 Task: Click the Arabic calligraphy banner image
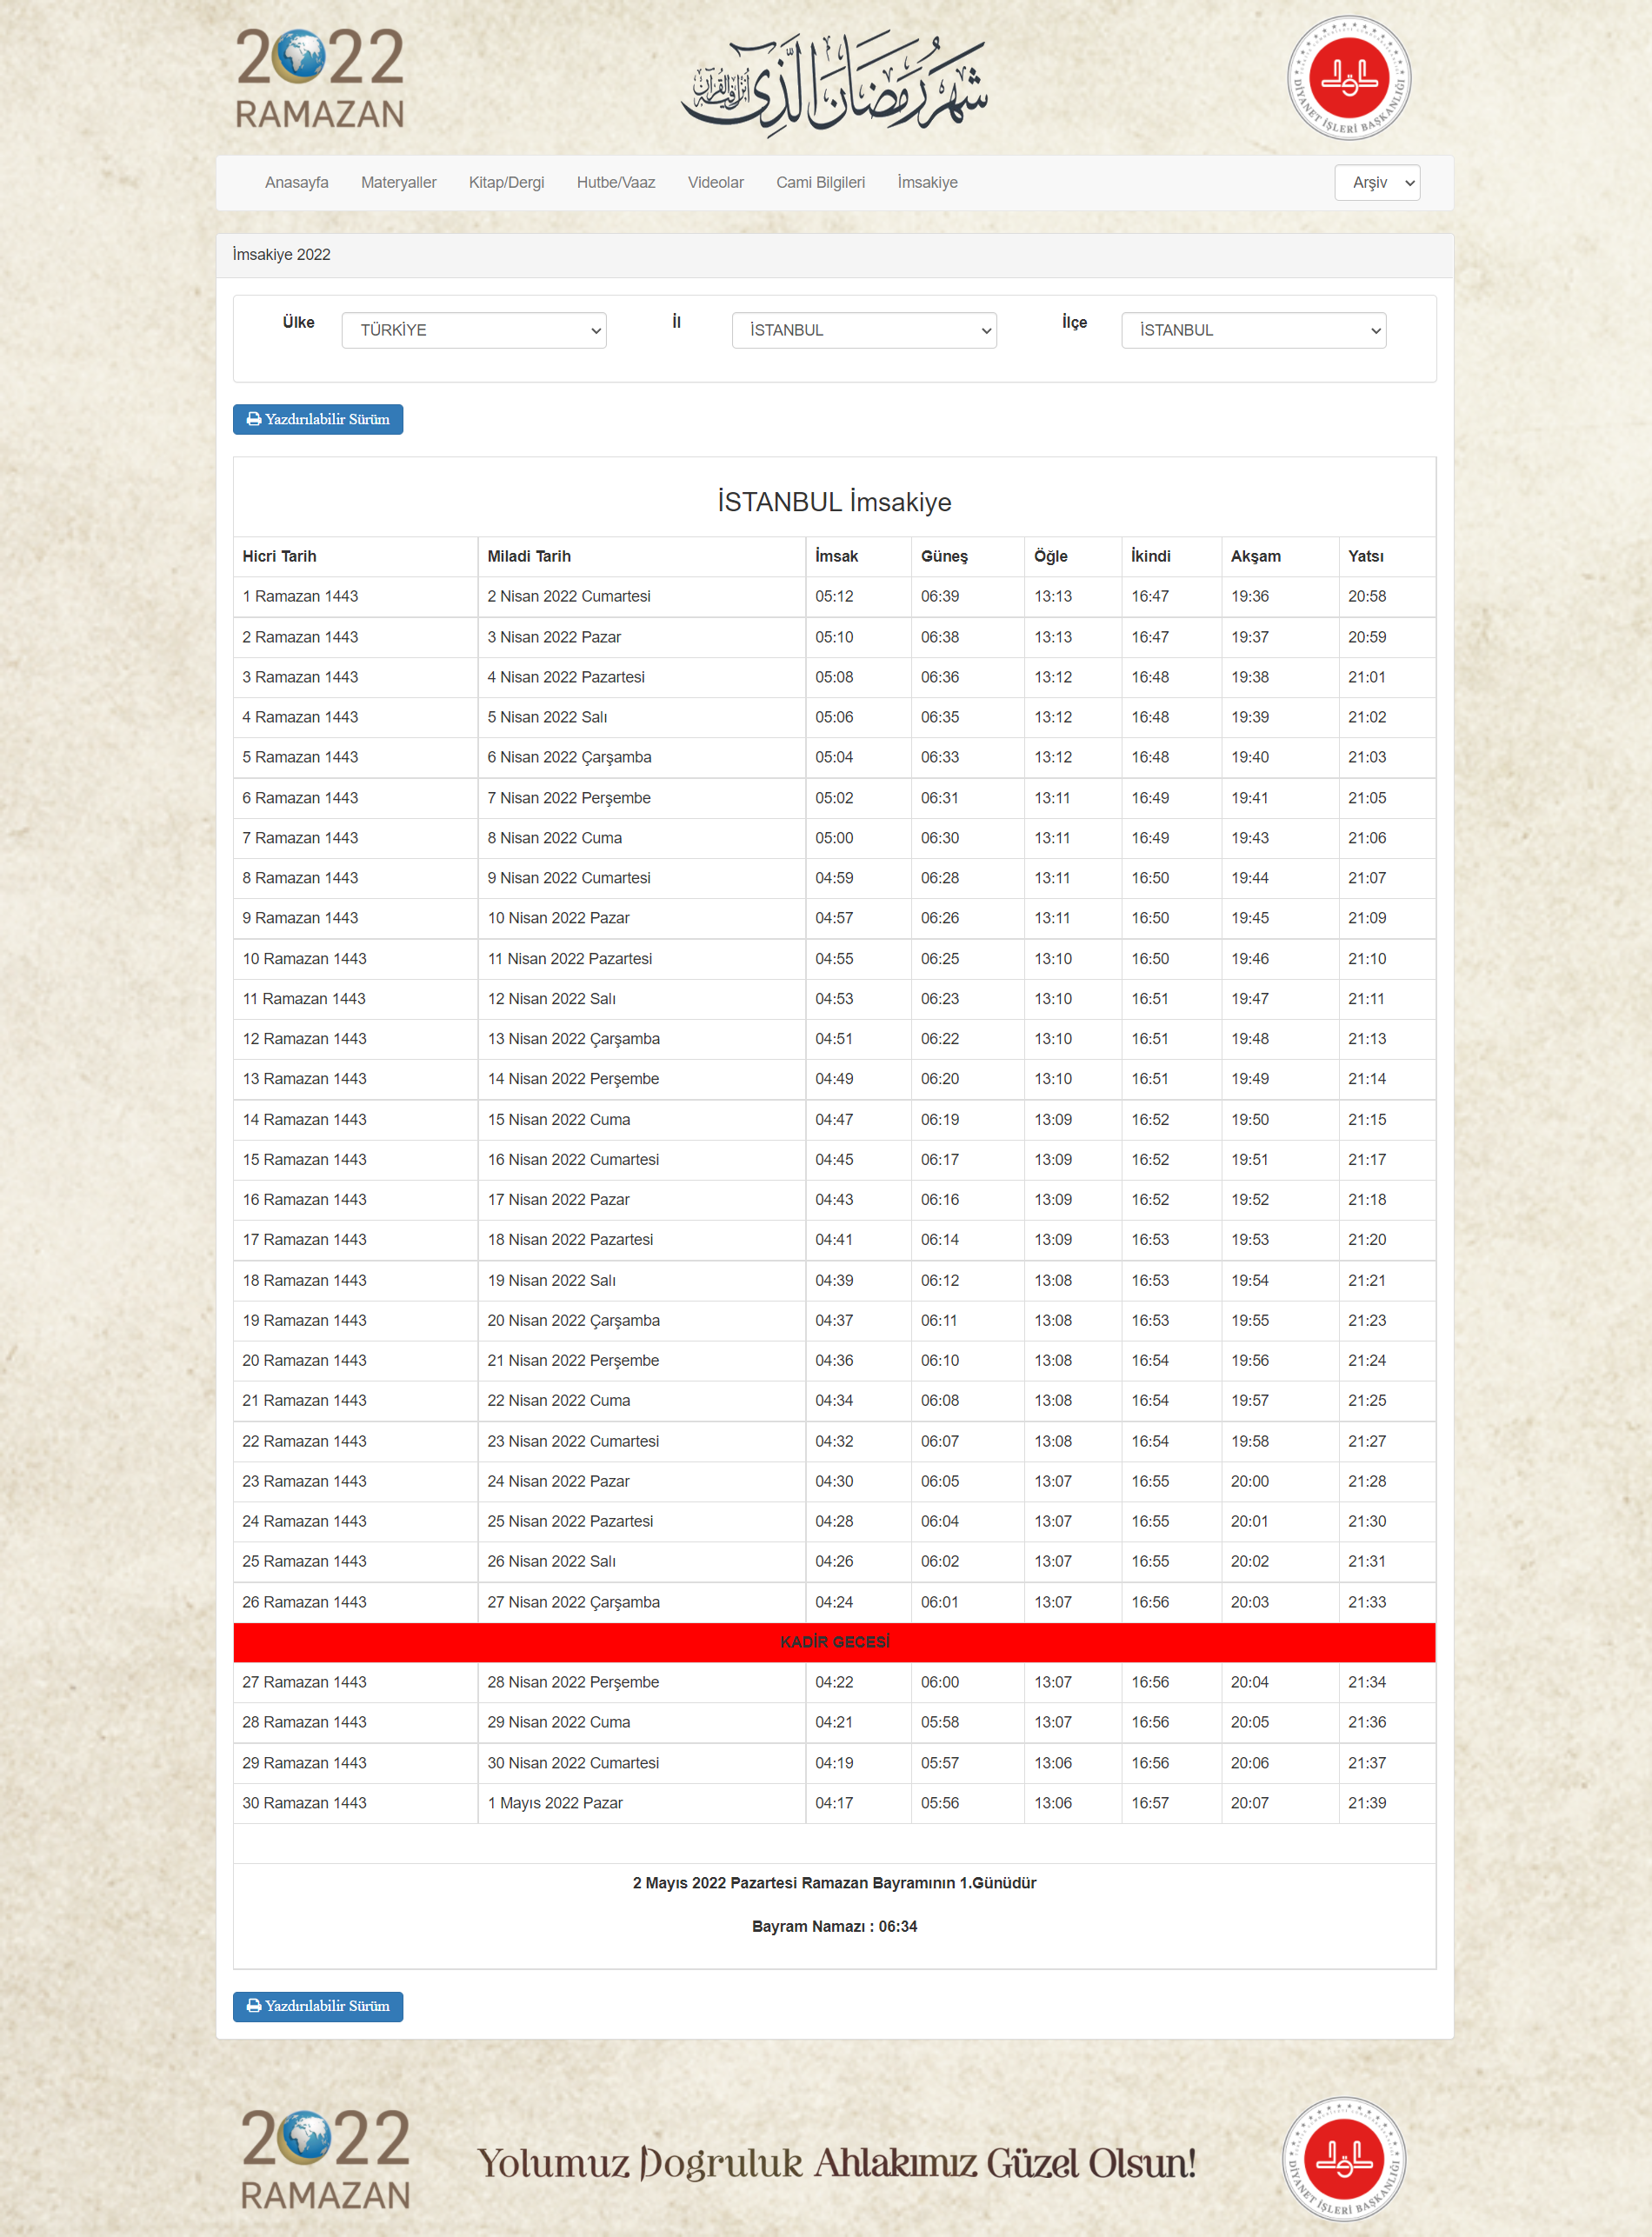click(x=835, y=84)
